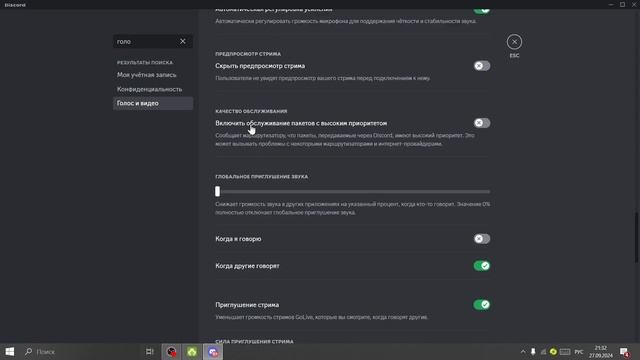Open the Windows notification center
640x360 pixels.
coord(624,351)
